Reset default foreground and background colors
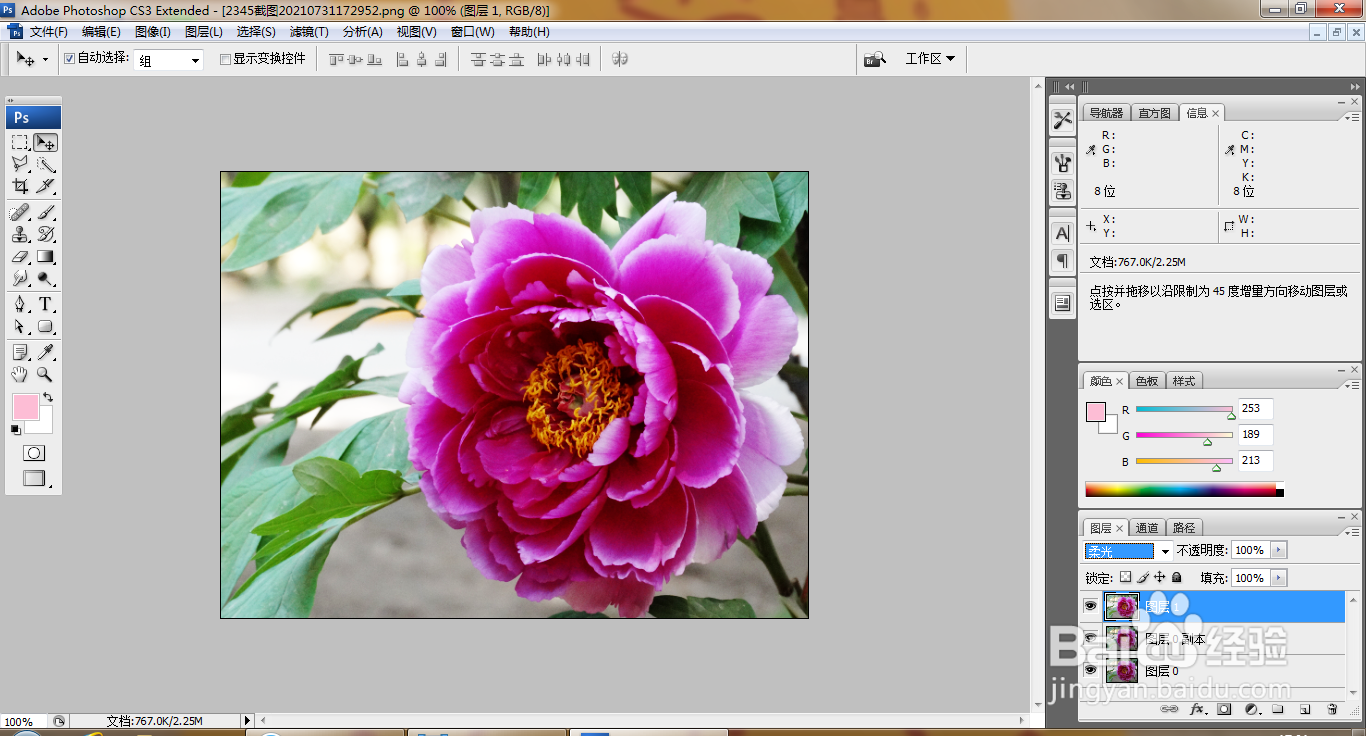 (x=15, y=430)
